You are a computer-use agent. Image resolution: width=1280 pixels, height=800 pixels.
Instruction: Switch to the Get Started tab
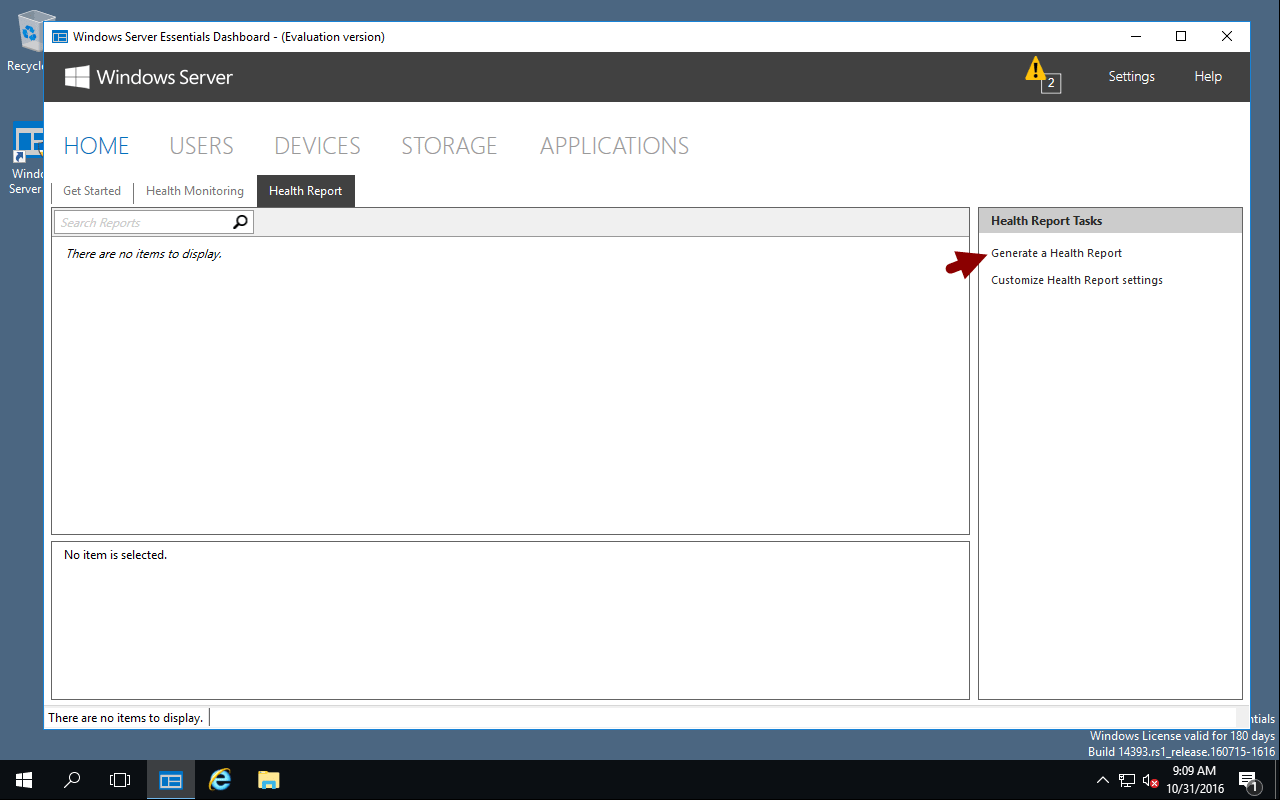pos(92,191)
